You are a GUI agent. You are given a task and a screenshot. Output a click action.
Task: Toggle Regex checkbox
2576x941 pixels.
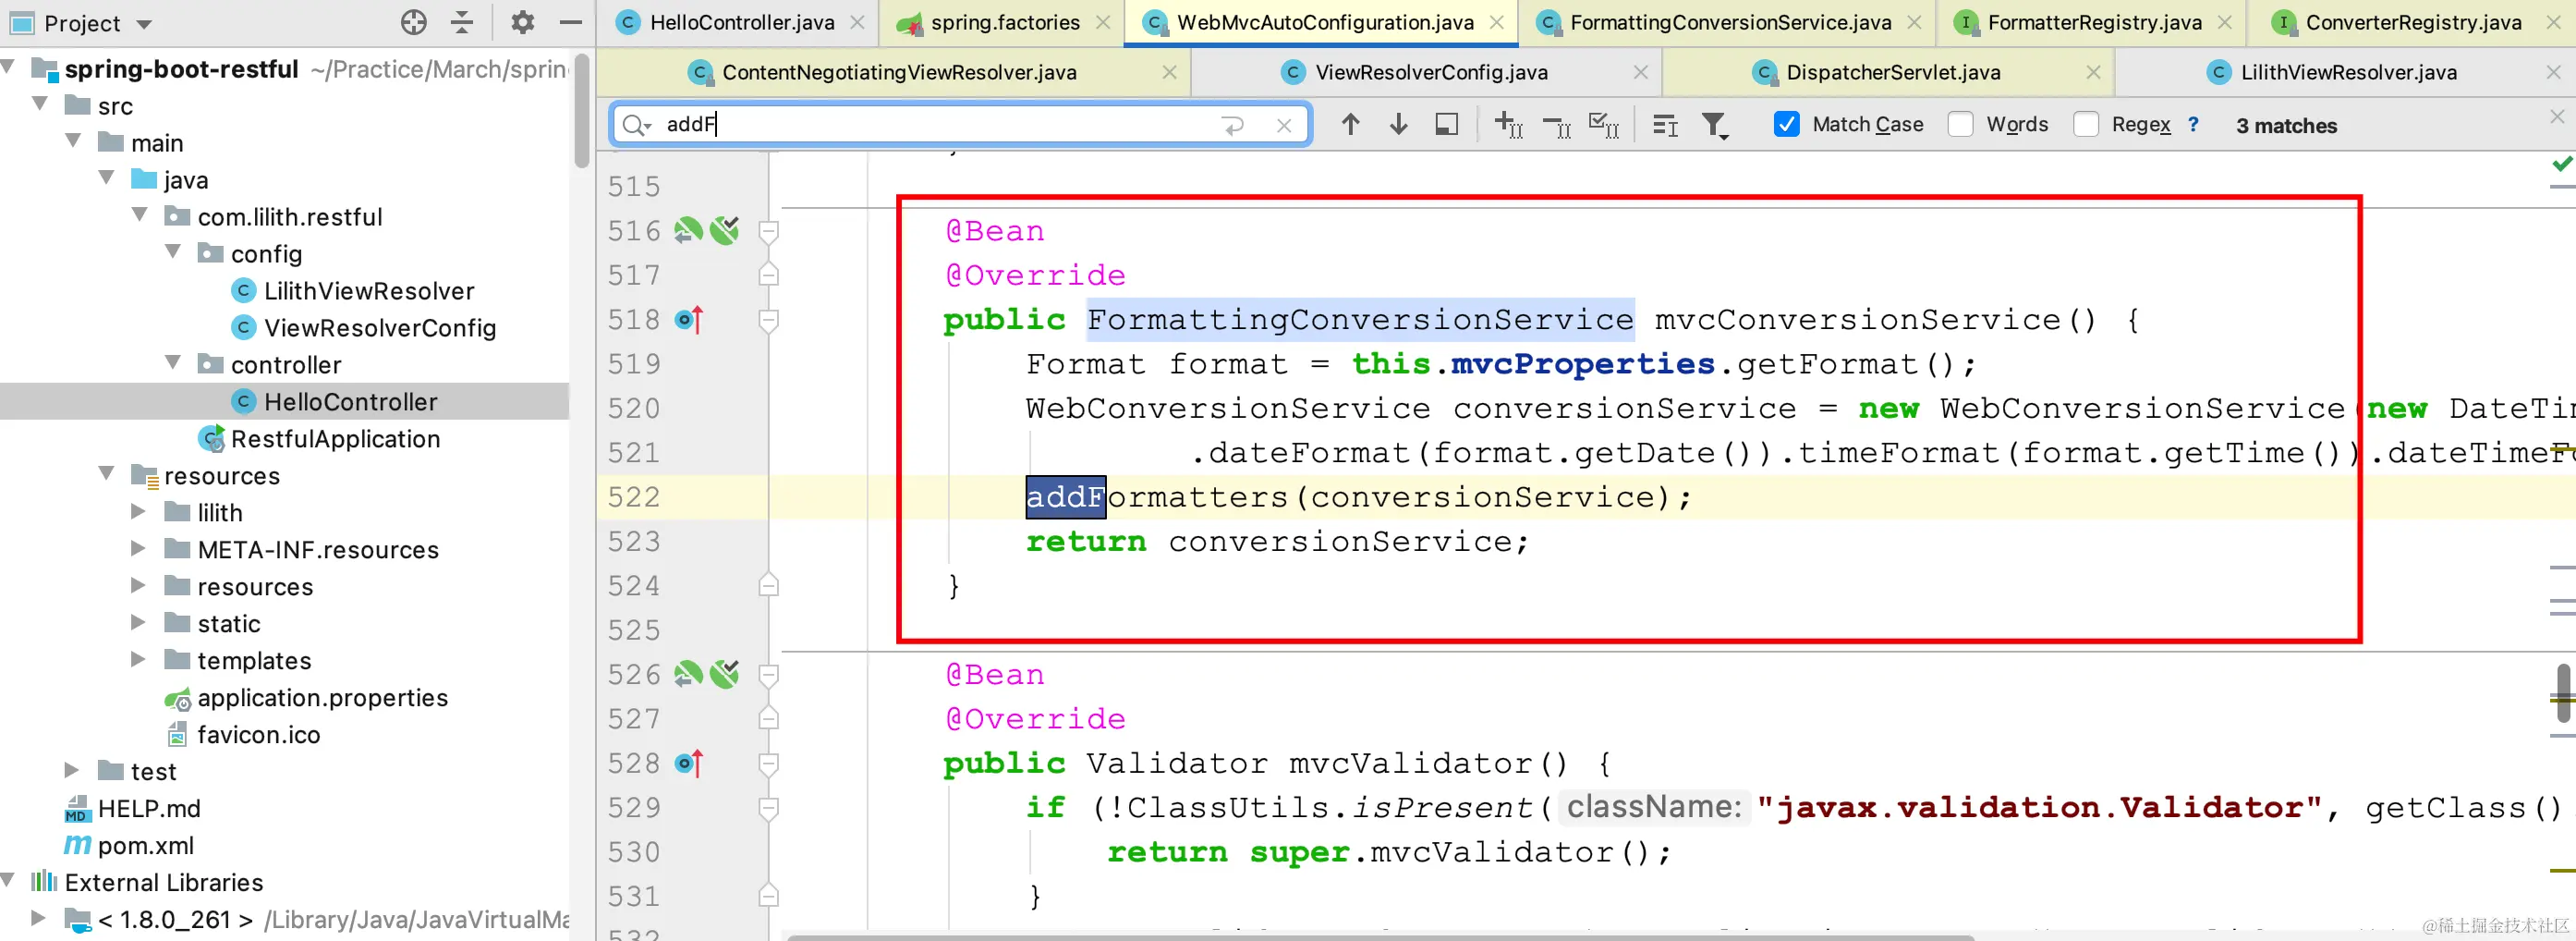[2086, 124]
